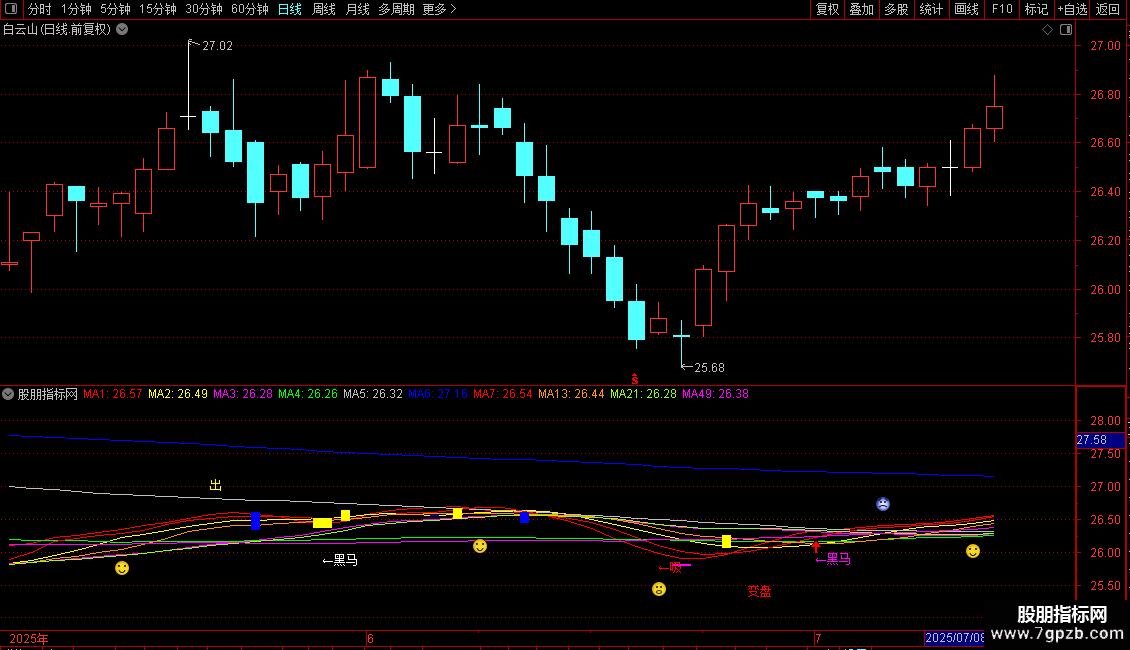The height and width of the screenshot is (650, 1130).
Task: Click the MA1: 26.57 value
Action: tap(112, 394)
